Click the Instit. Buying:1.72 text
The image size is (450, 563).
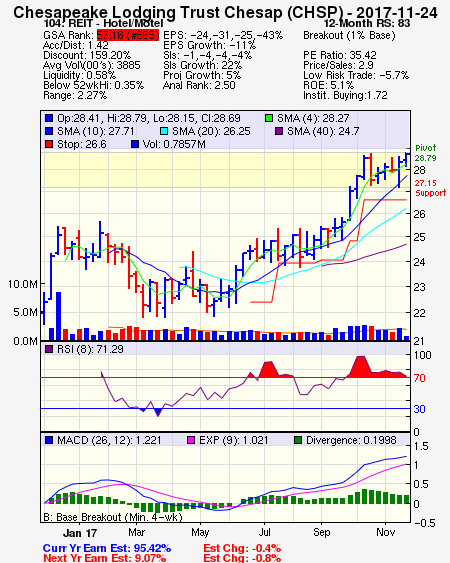pos(345,96)
